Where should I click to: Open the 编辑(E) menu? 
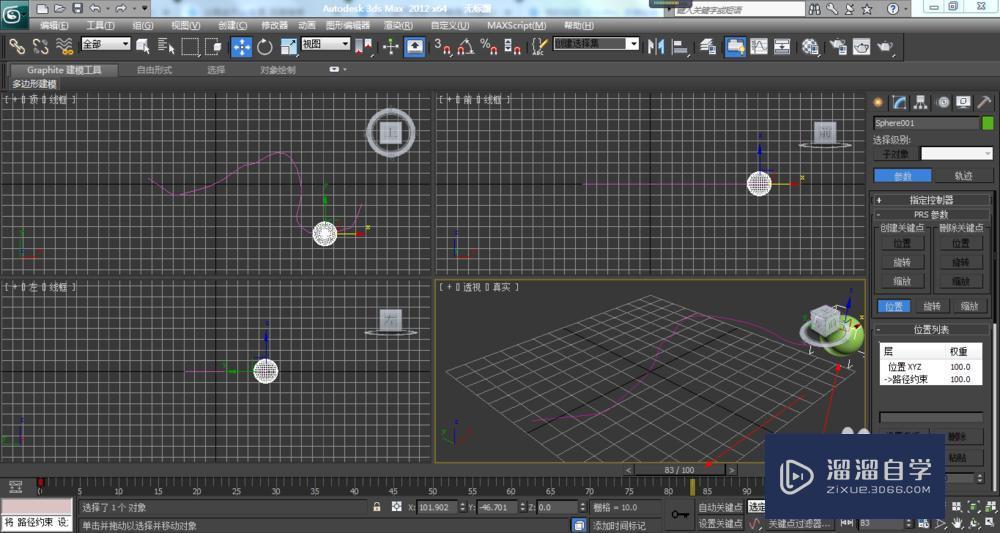click(x=54, y=26)
